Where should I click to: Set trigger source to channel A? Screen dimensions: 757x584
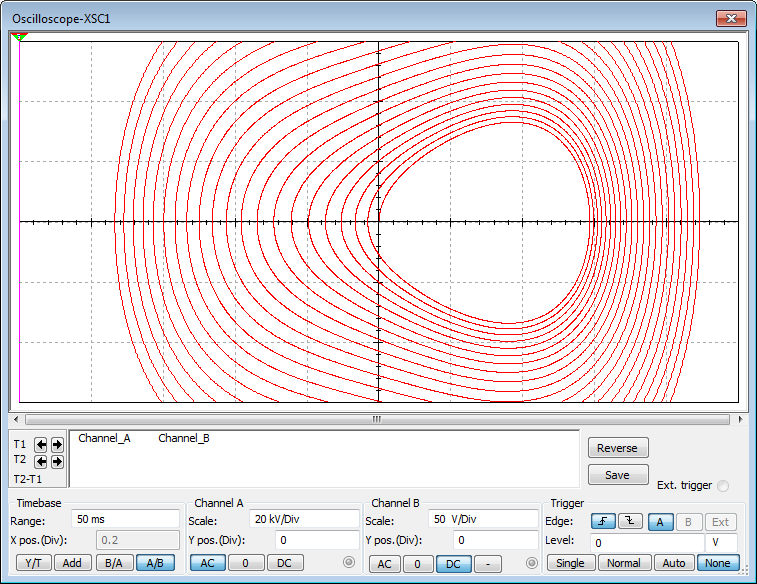[660, 522]
